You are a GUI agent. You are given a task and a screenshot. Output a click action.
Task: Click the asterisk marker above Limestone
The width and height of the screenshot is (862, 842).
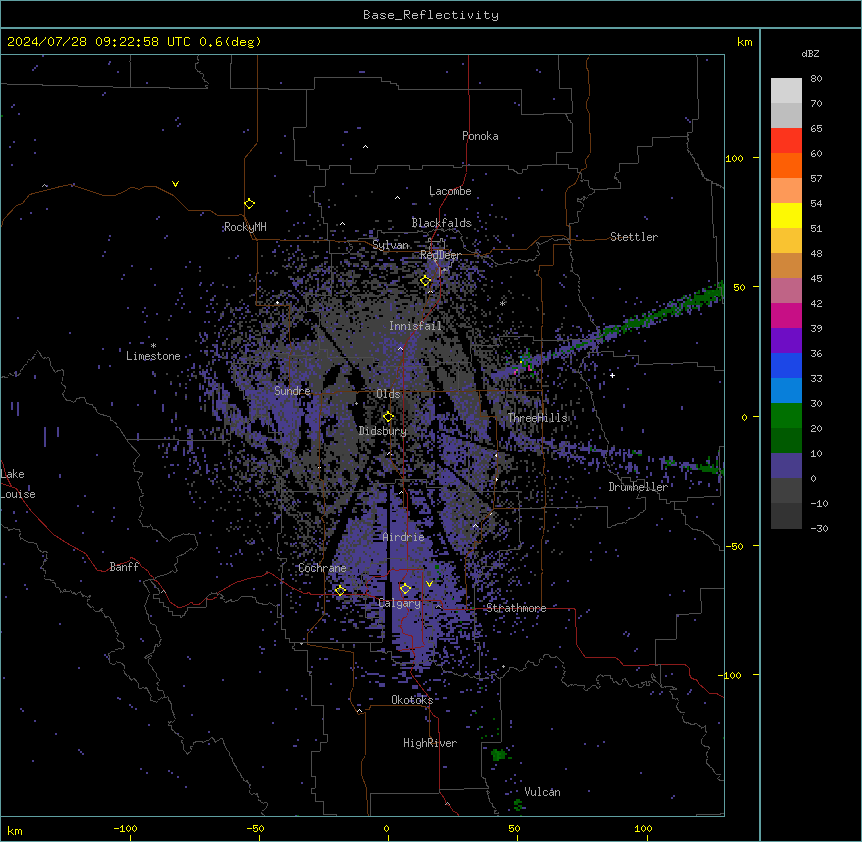pos(153,346)
